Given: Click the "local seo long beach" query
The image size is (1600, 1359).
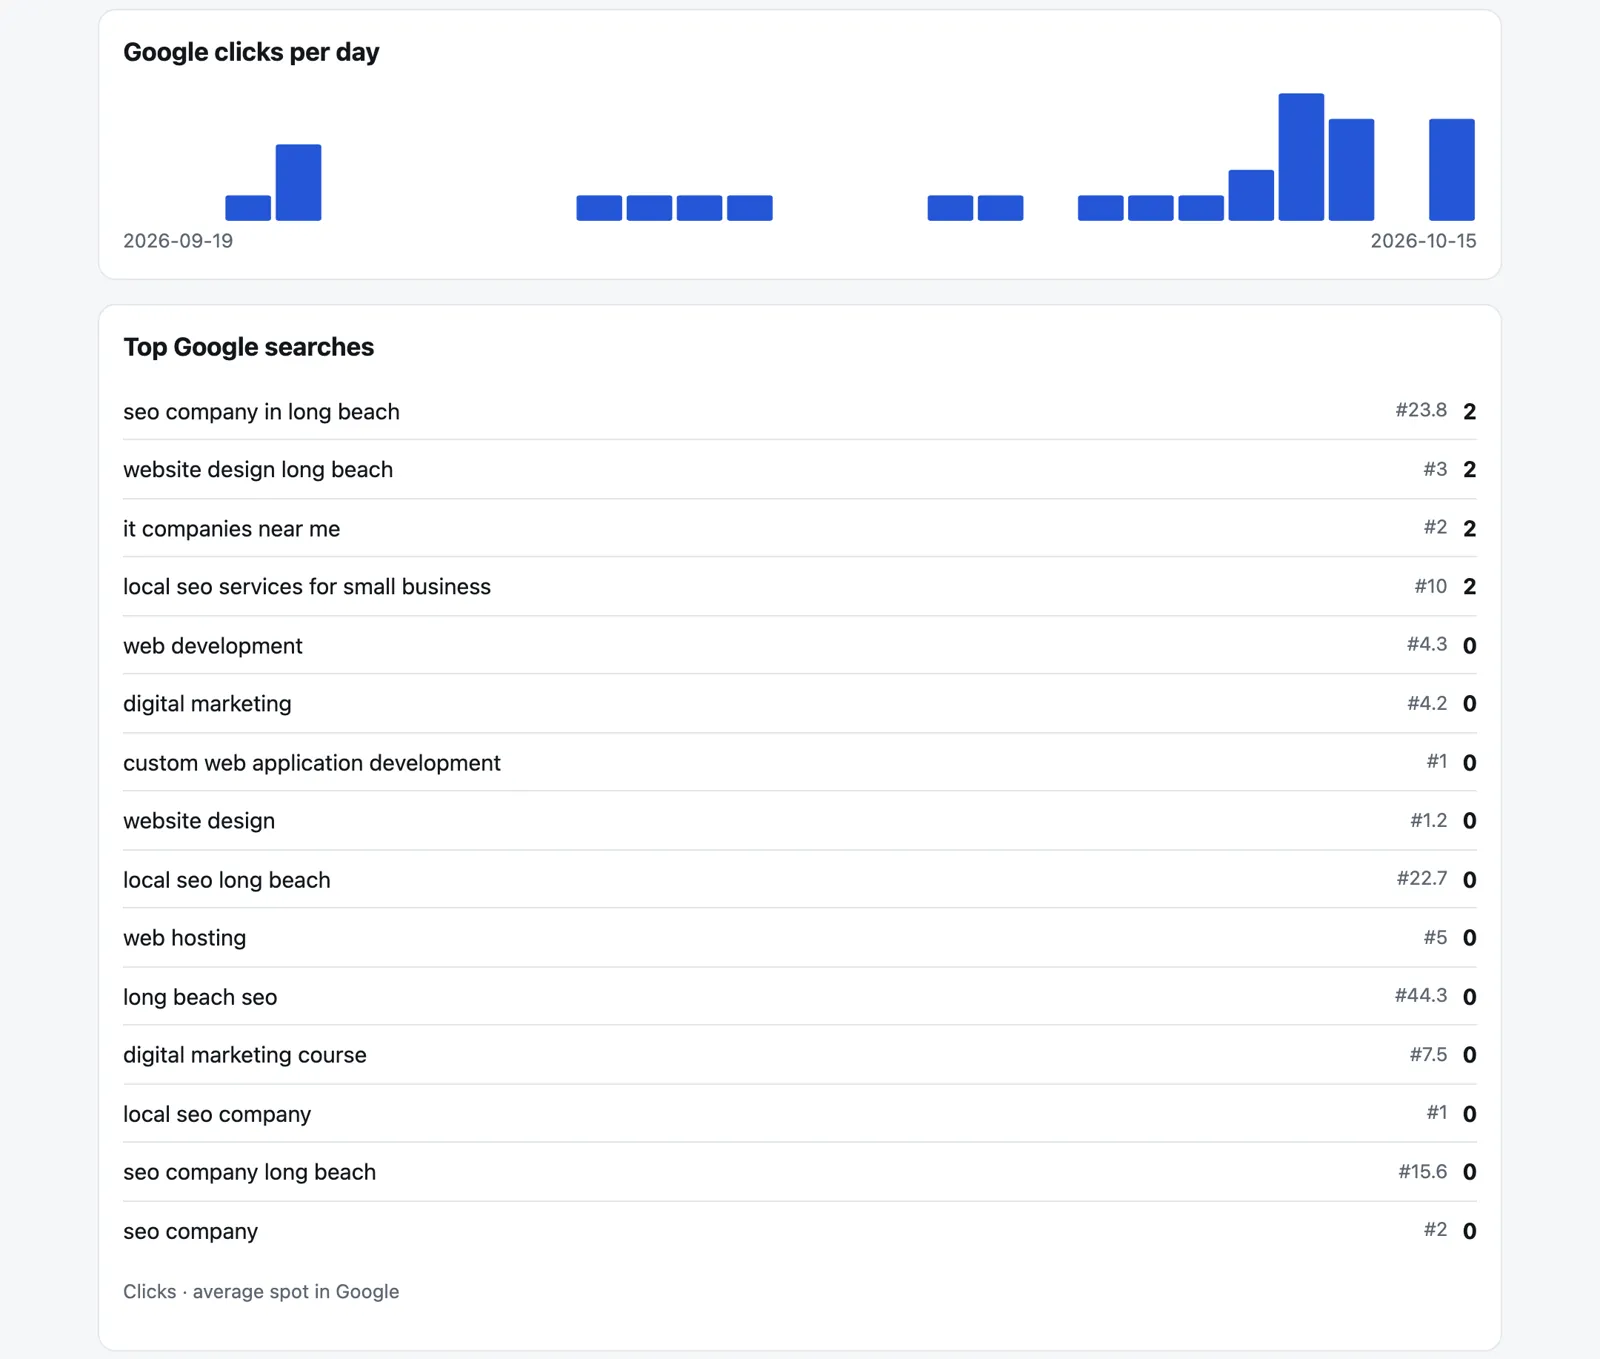Looking at the screenshot, I should click(227, 880).
